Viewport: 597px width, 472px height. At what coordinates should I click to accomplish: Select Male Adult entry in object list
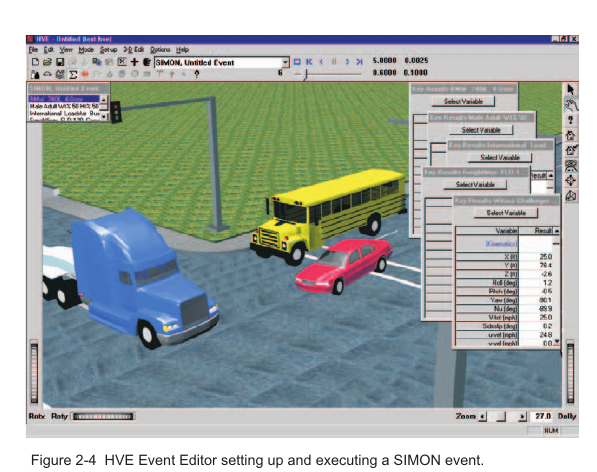pyautogui.click(x=64, y=106)
